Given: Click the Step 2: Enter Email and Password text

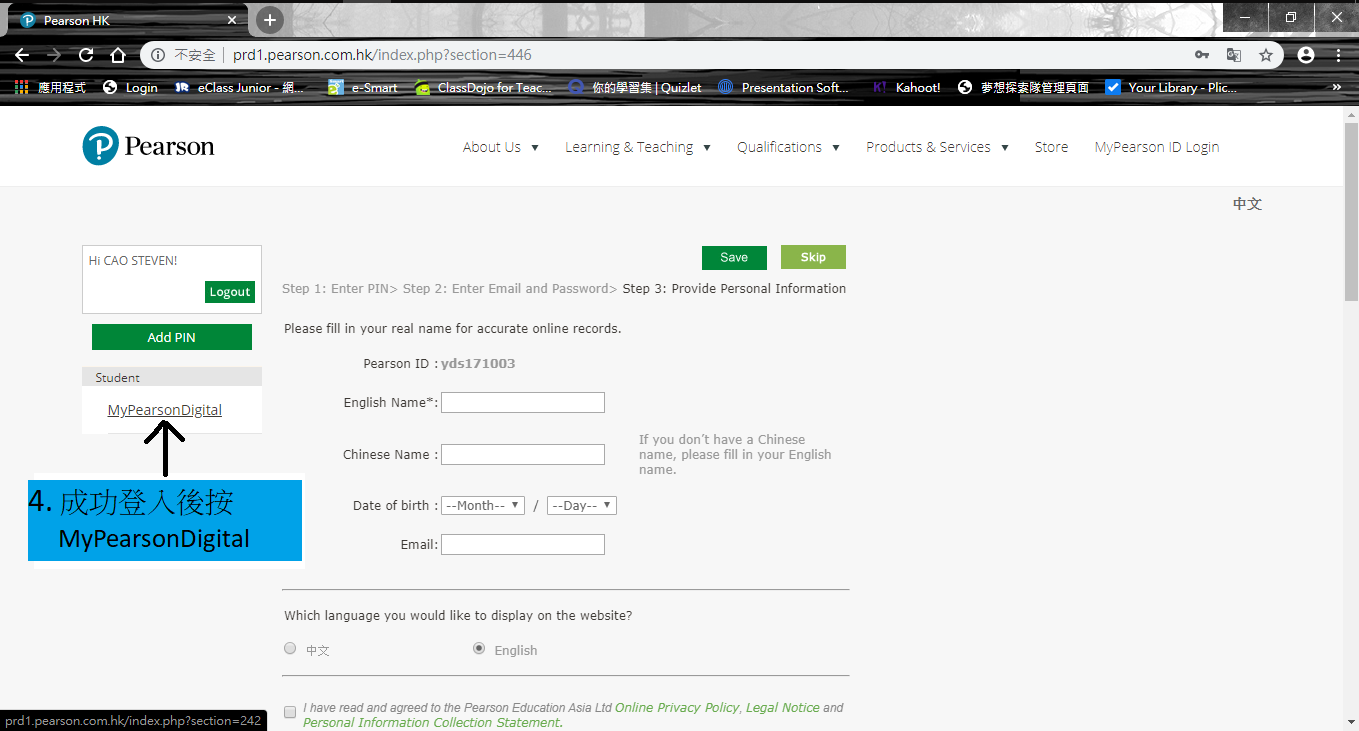Looking at the screenshot, I should coord(506,288).
